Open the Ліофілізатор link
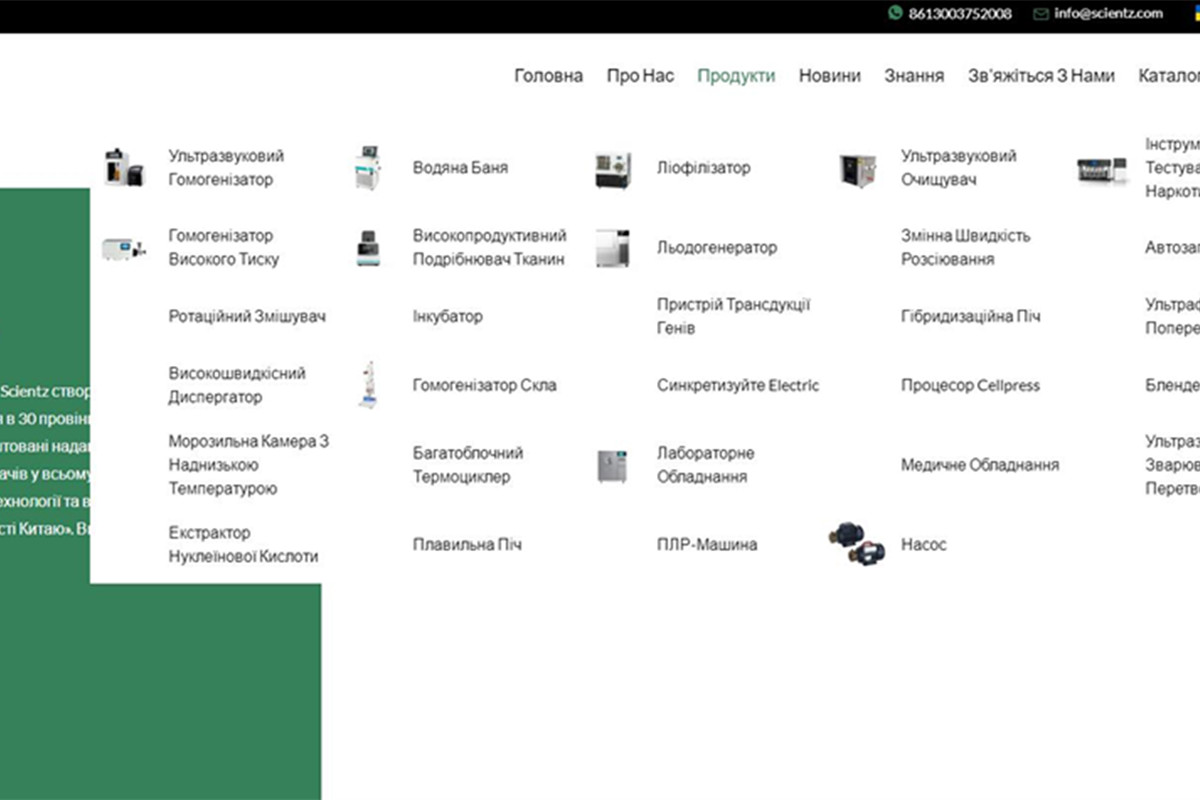Viewport: 1200px width, 800px height. (703, 168)
